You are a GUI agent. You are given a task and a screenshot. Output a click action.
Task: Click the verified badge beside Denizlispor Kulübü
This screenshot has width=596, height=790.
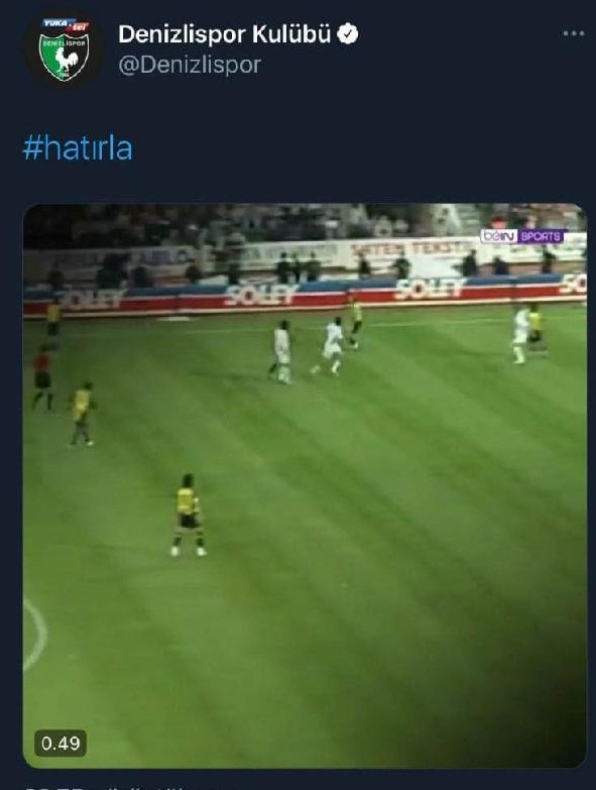tap(347, 34)
